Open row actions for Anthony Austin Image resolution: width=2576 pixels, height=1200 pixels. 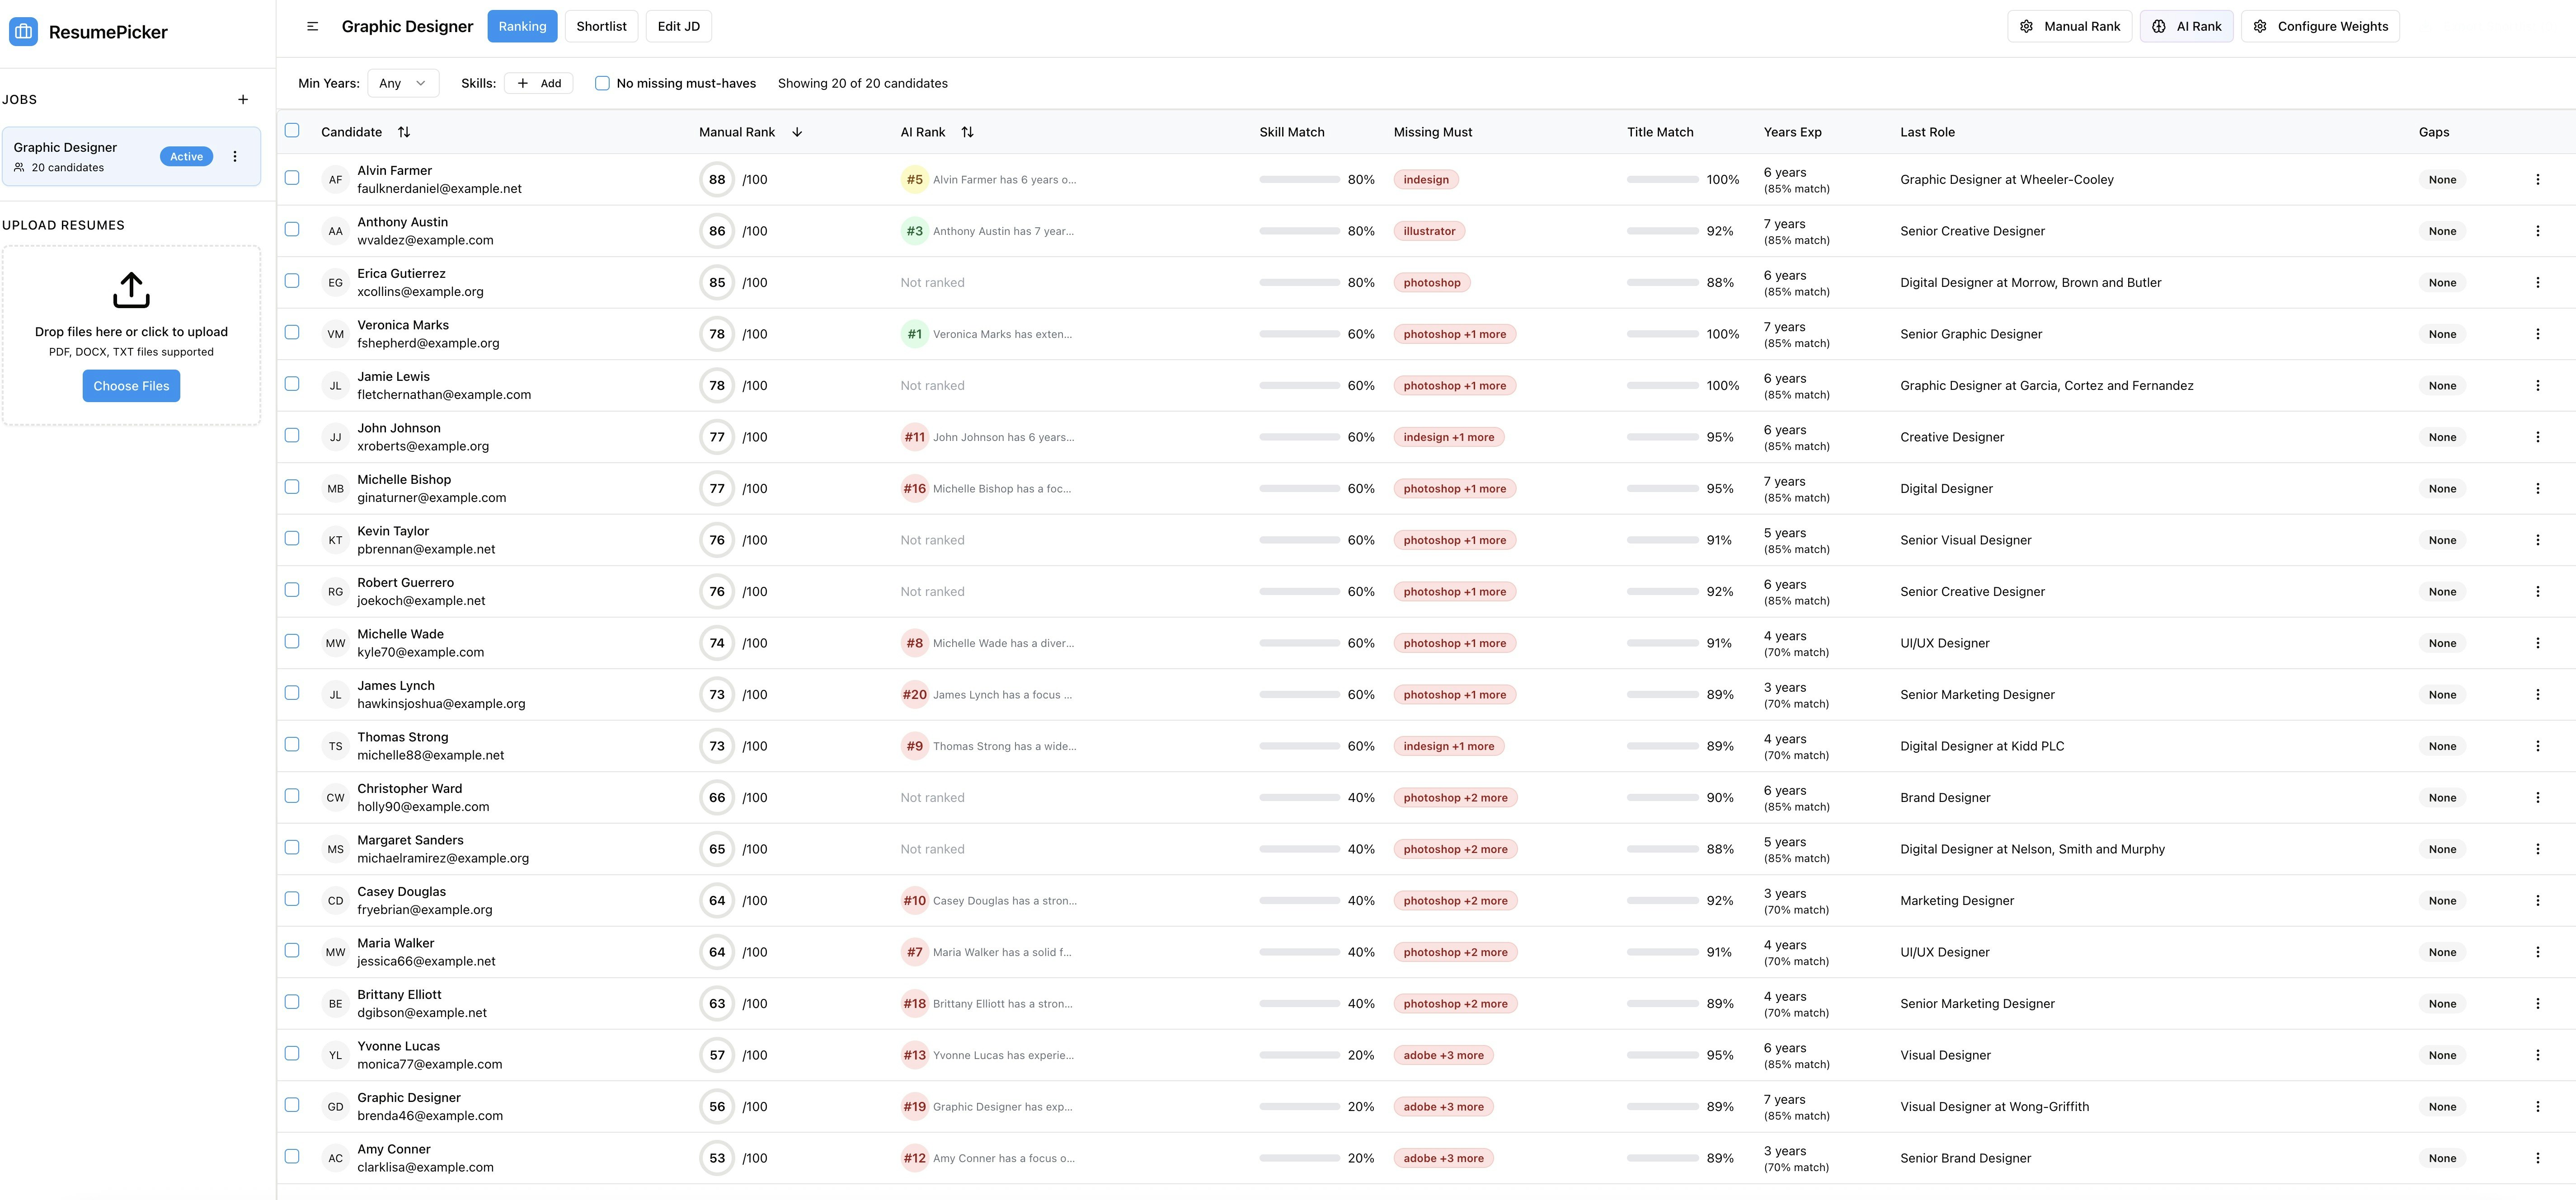tap(2537, 231)
